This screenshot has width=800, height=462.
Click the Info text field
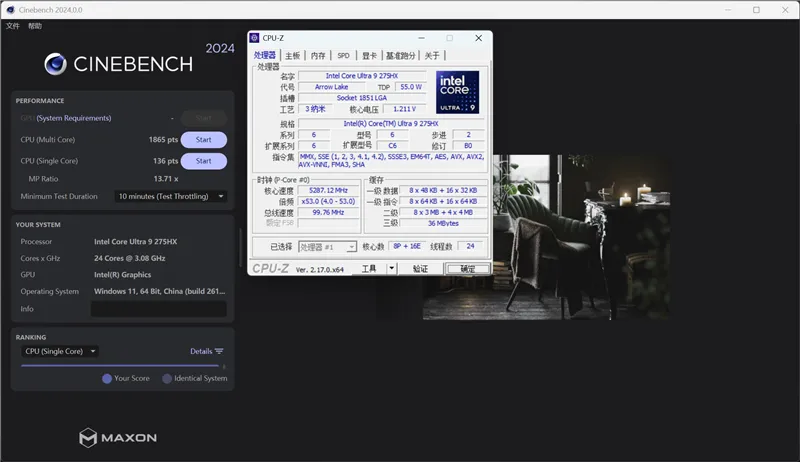(158, 309)
